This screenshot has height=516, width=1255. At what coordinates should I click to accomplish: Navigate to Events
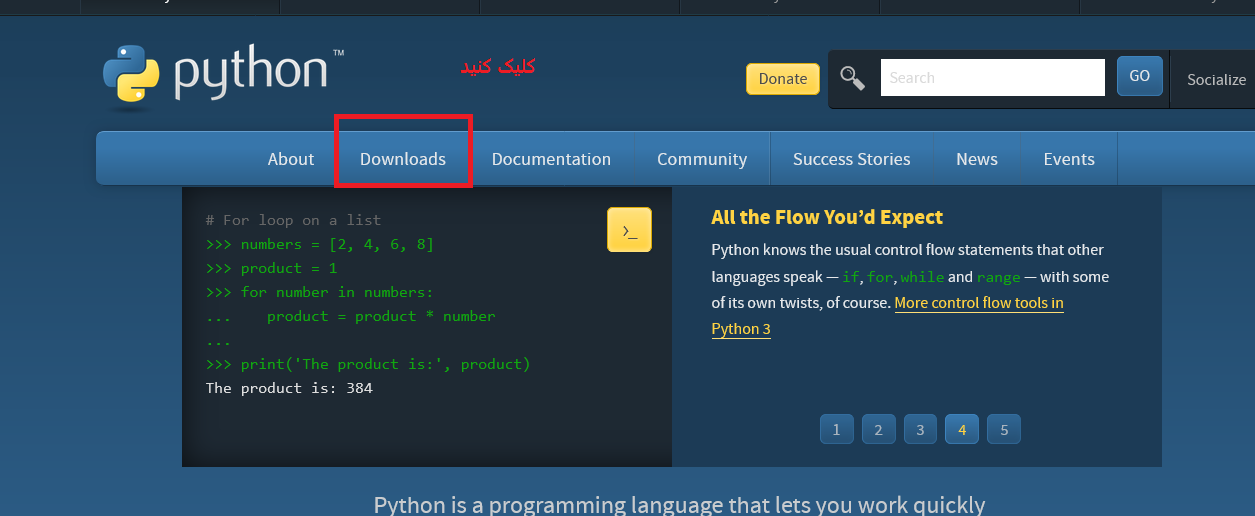click(1068, 159)
